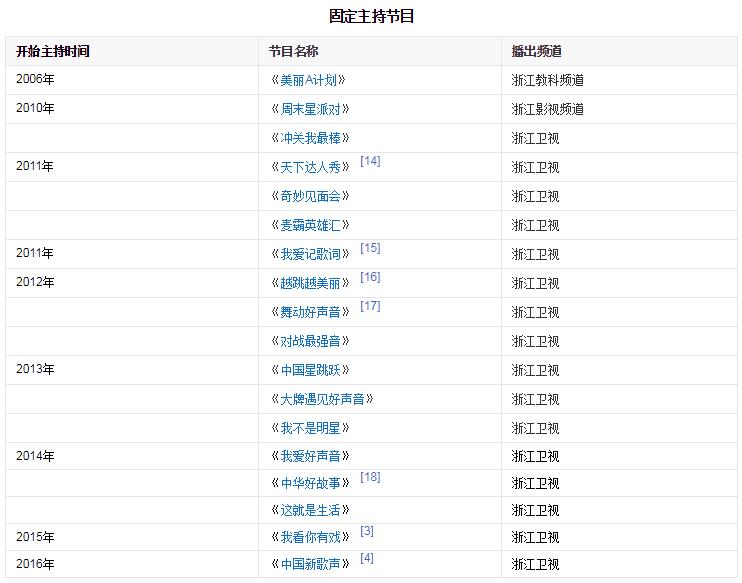This screenshot has height=583, width=742.
Task: Click the 《我爱记歌词》 link
Action: coord(310,254)
